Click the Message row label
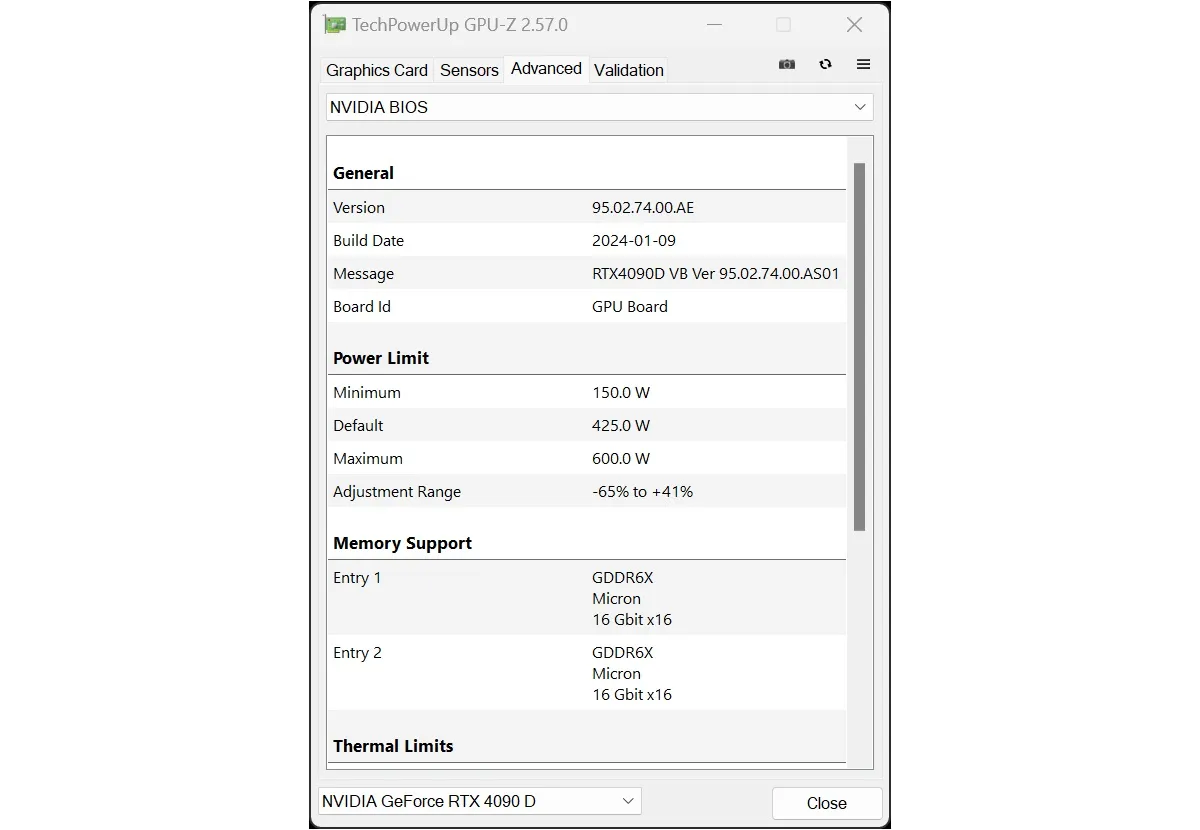Viewport: 1200px width, 830px height. point(363,274)
